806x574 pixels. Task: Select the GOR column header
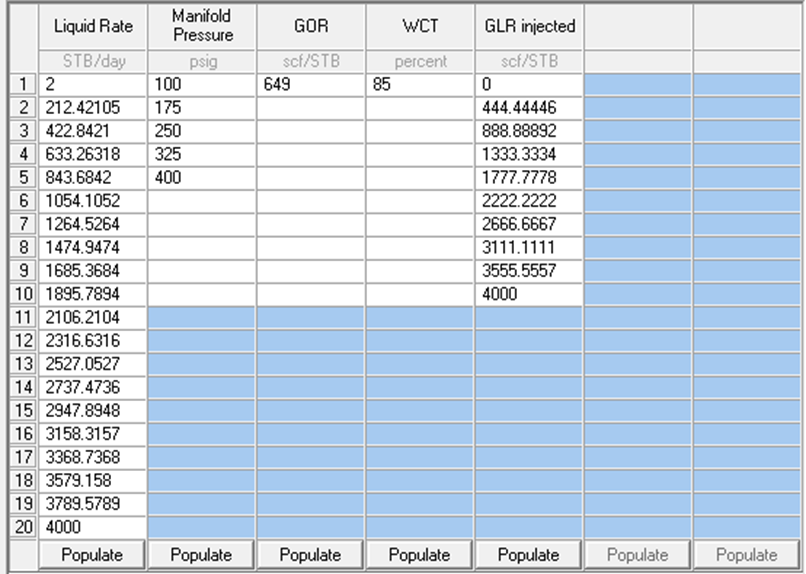(x=310, y=27)
